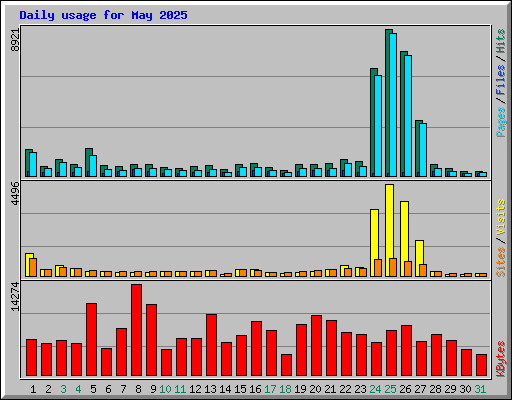Screen dimensions: 512x400
Task: Click the green Hits legend label
Action: point(501,41)
